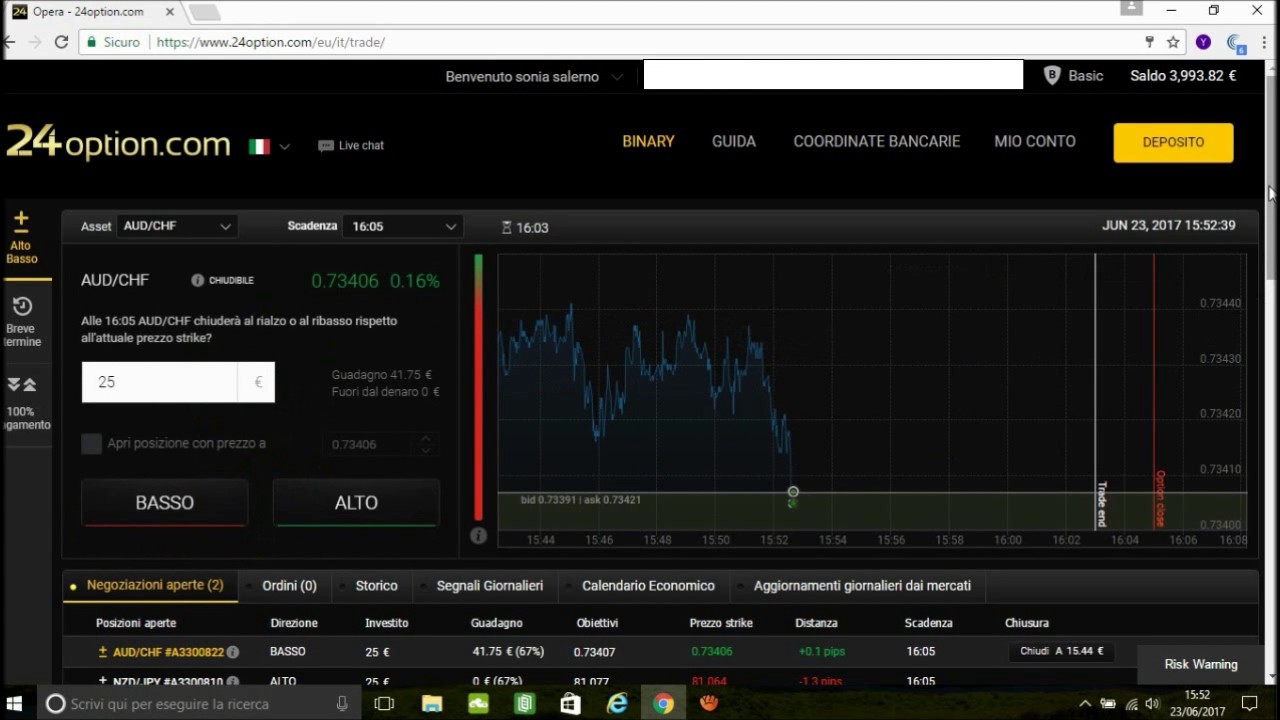This screenshot has height=720, width=1280.
Task: Click the plus icon of the AUD/CHF position
Action: coord(102,651)
